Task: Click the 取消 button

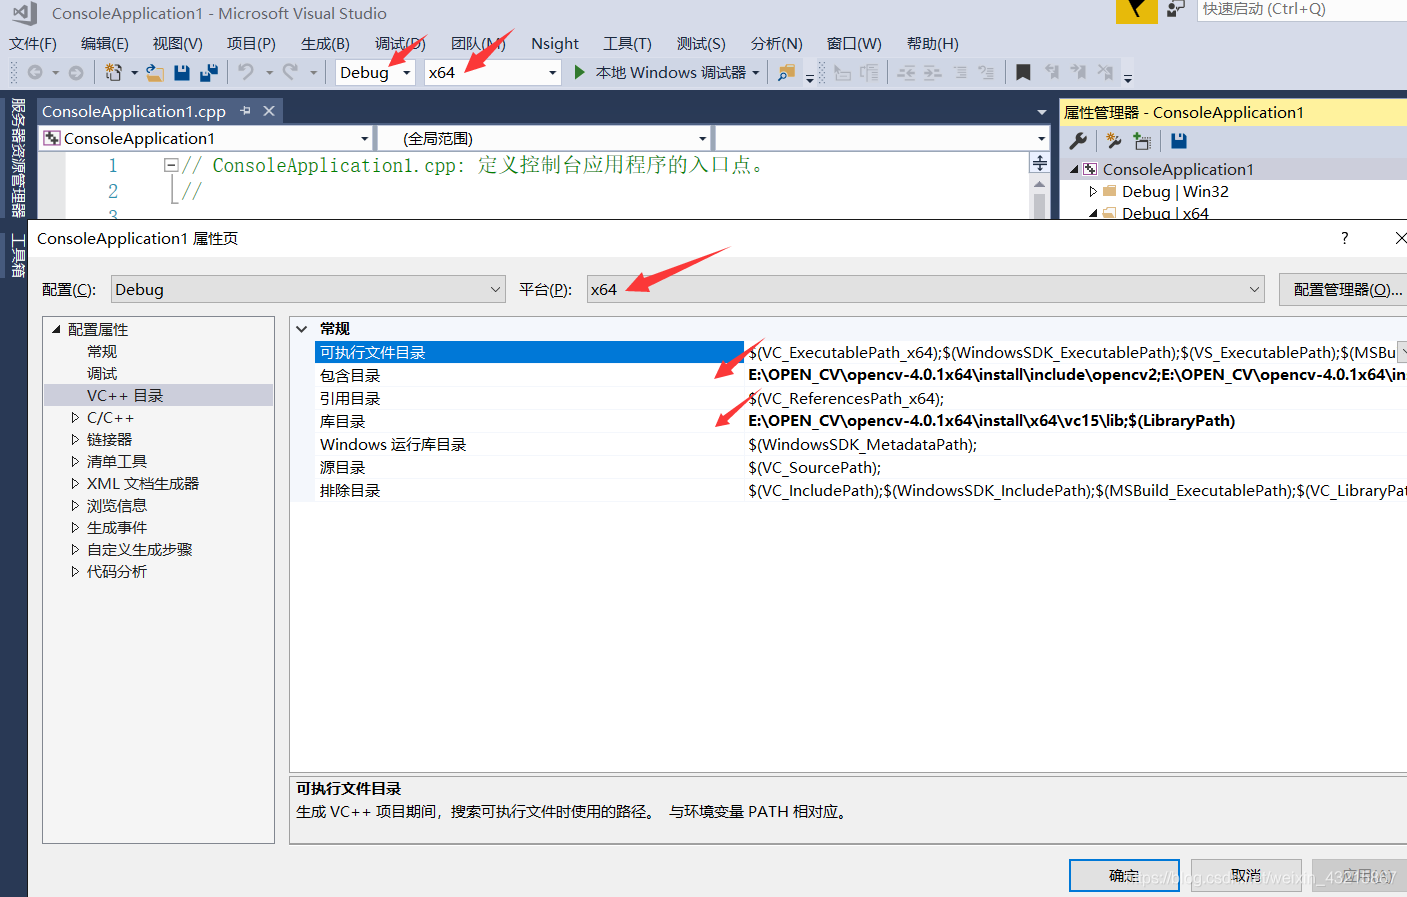Action: [x=1246, y=875]
